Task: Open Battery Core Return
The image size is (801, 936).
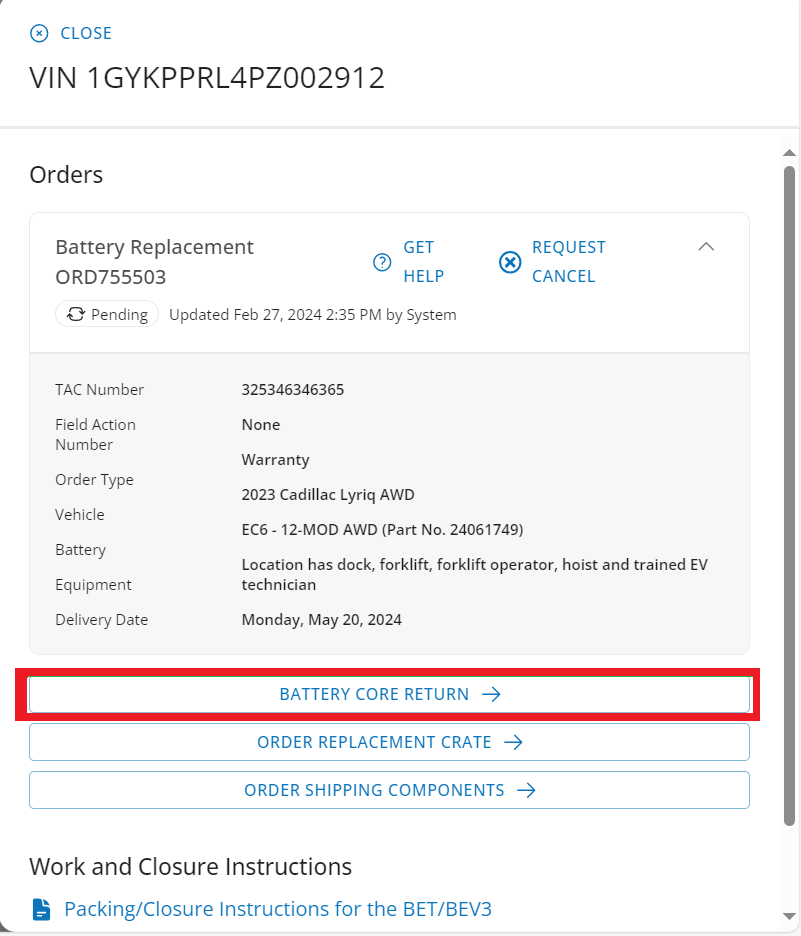Action: [x=389, y=693]
